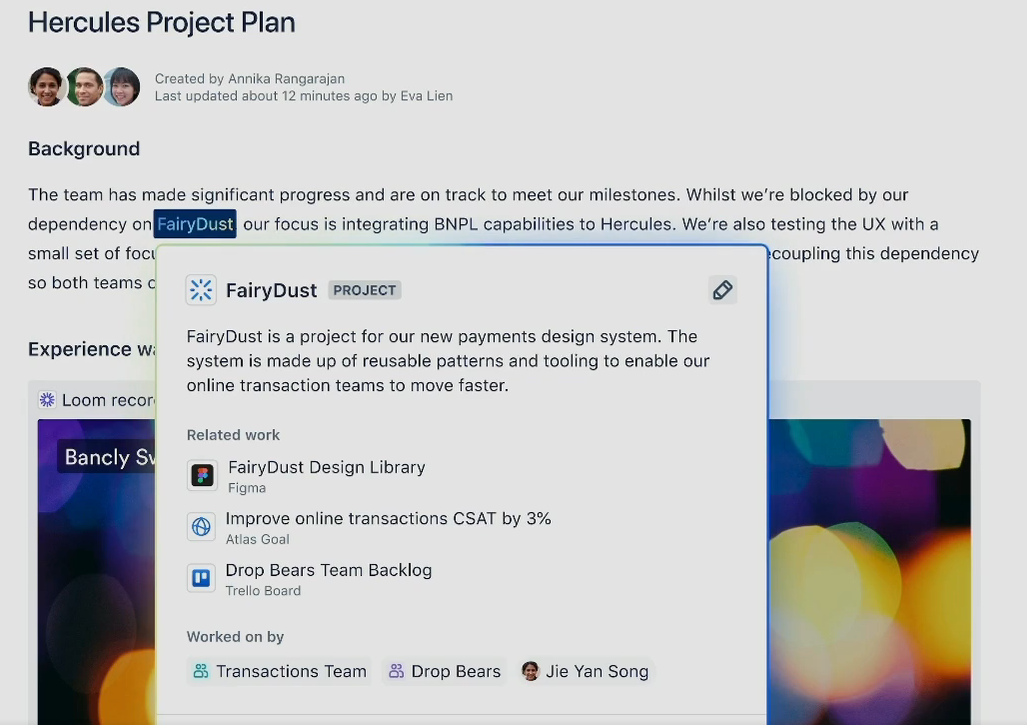Click the Atlas goal globe icon

click(x=201, y=527)
